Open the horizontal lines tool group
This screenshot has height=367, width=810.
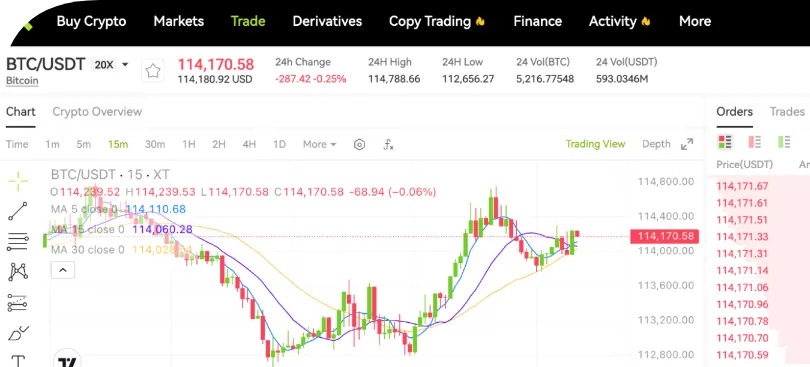point(18,241)
